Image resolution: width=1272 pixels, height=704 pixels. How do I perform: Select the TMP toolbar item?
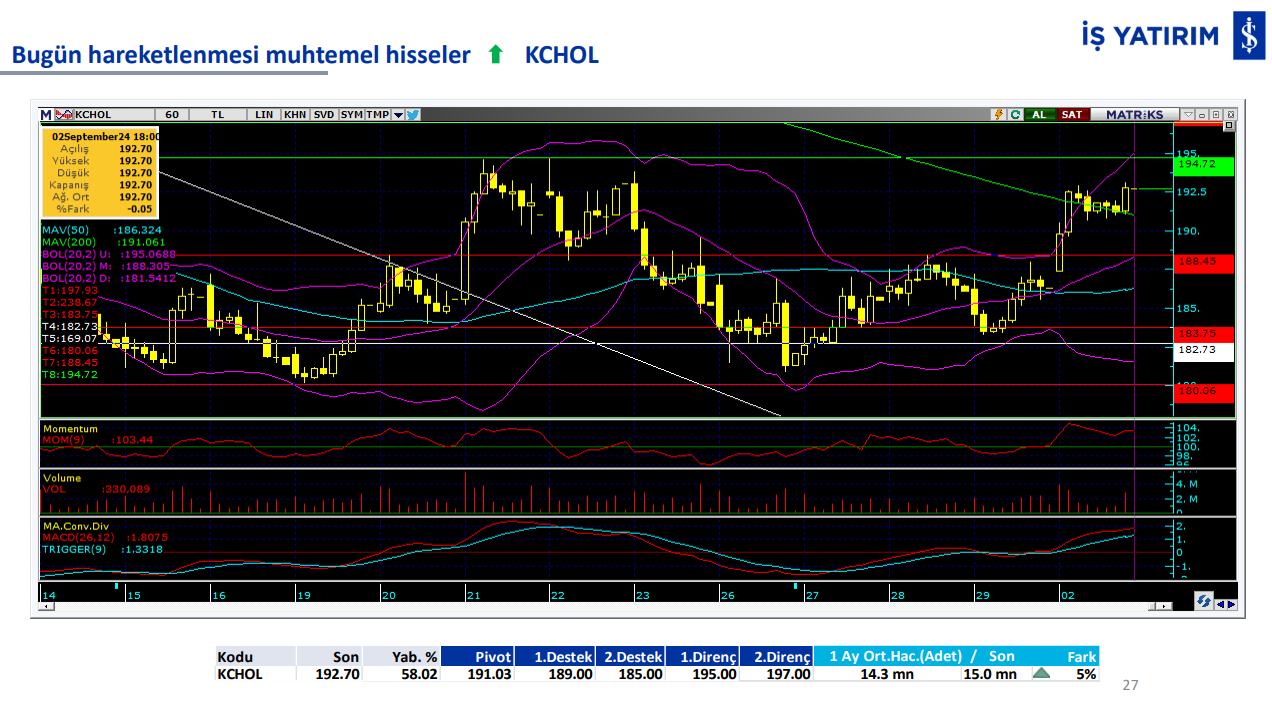coord(378,115)
